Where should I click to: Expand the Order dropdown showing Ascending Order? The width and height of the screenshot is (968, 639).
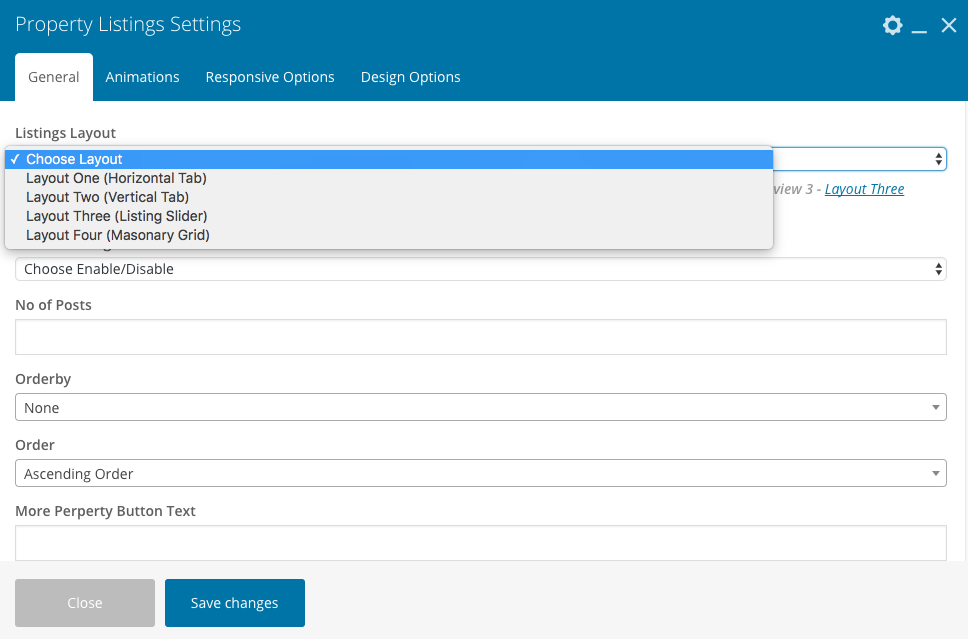[x=480, y=474]
